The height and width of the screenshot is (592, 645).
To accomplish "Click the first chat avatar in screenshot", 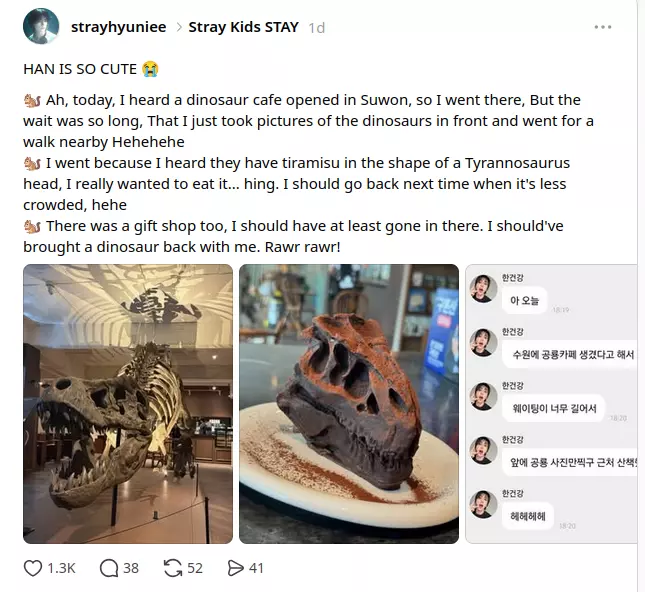I will click(484, 289).
